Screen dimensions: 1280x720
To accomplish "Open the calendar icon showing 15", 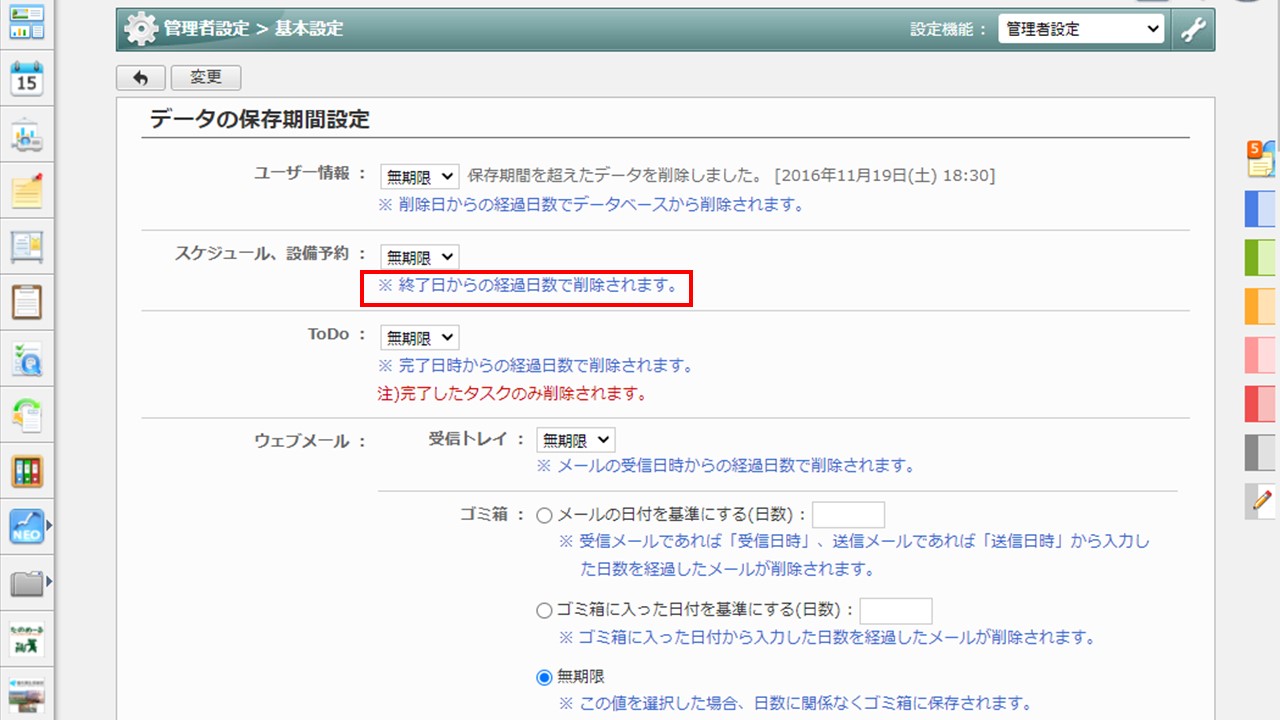I will click(27, 78).
